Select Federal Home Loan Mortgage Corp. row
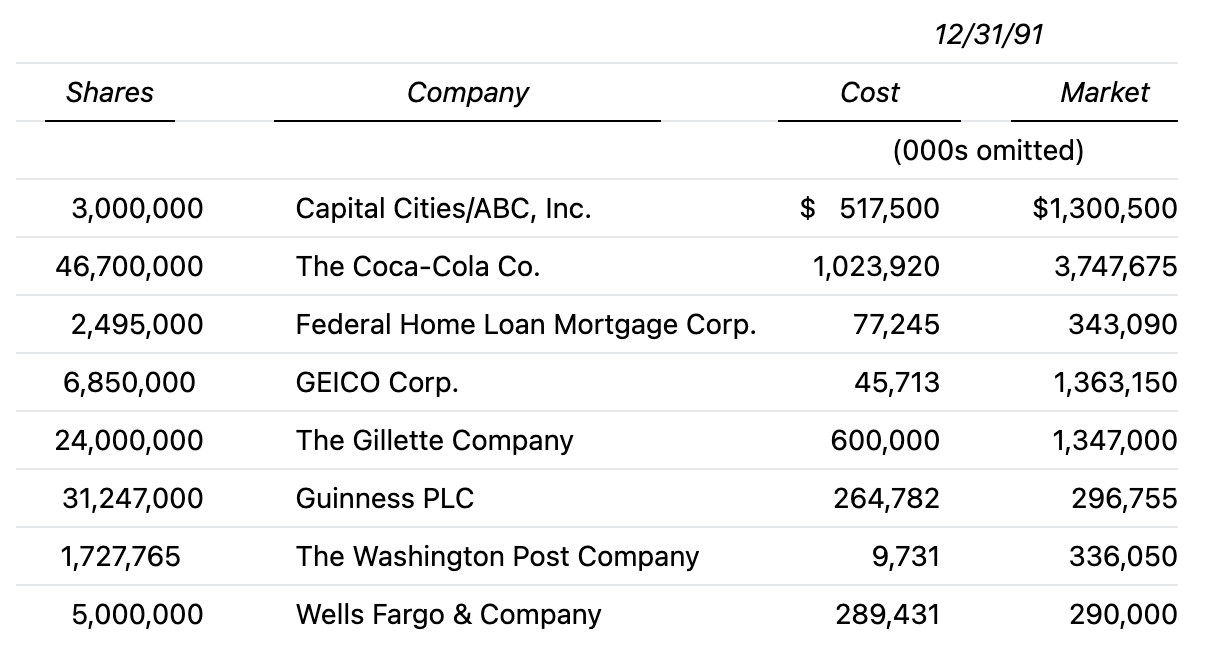This screenshot has width=1208, height=654. (x=525, y=325)
